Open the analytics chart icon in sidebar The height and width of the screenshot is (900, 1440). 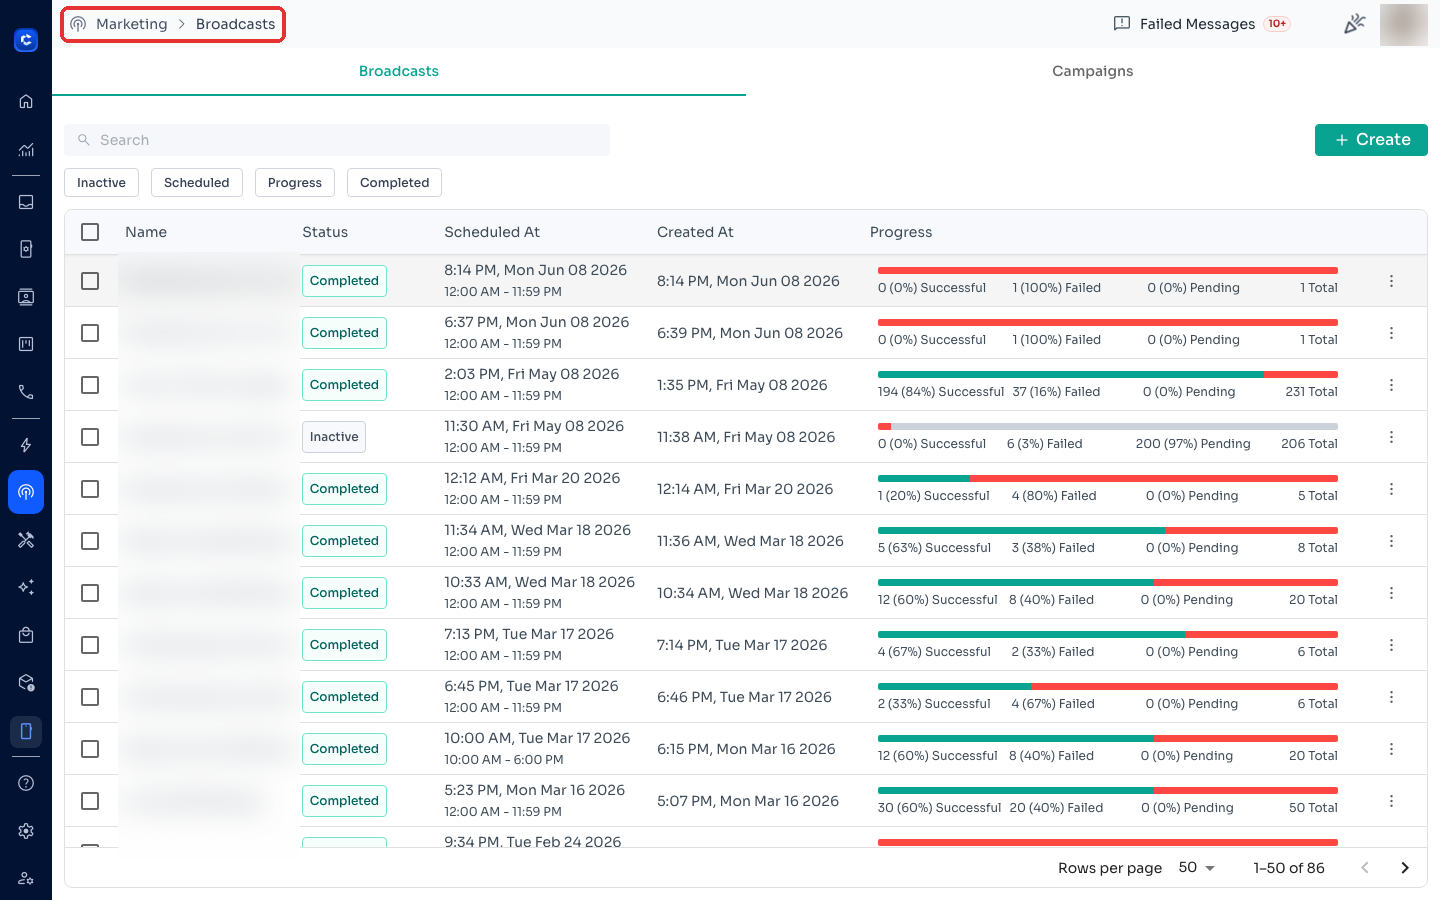(x=26, y=150)
